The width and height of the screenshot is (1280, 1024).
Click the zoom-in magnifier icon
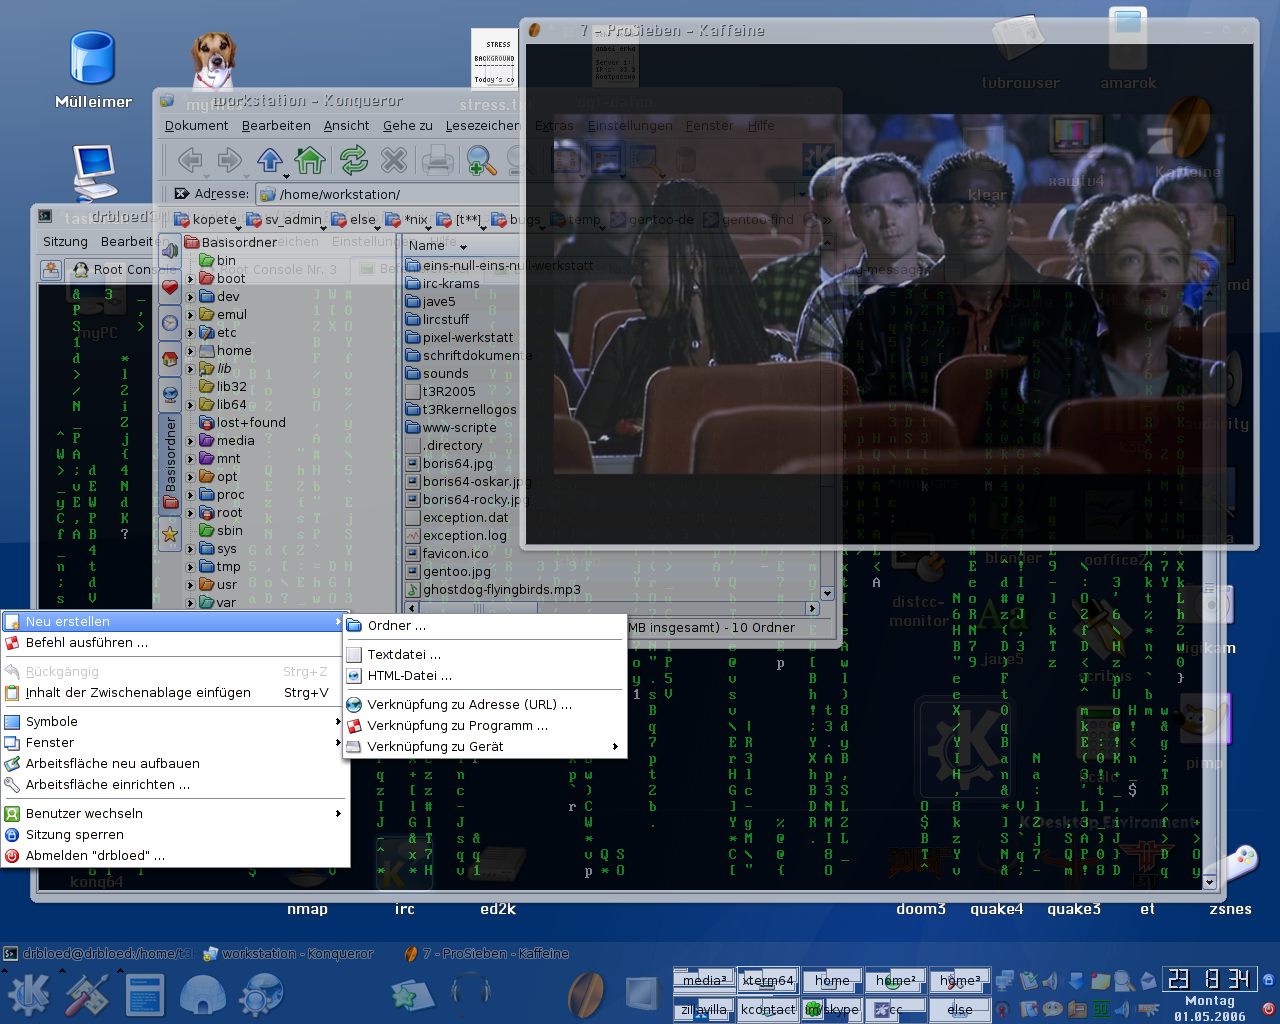click(x=481, y=160)
